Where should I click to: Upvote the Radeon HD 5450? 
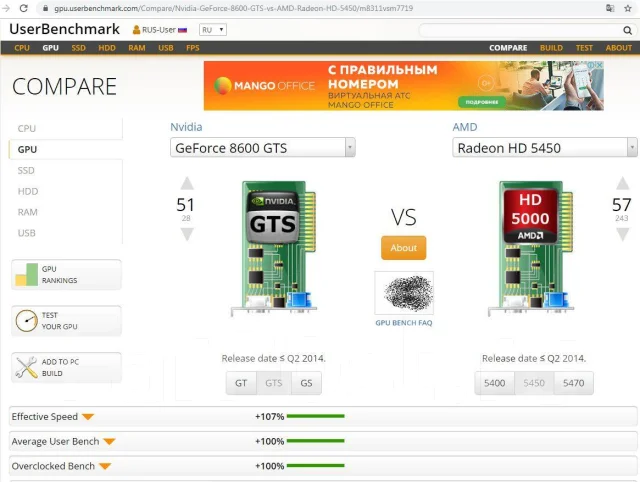click(622, 183)
